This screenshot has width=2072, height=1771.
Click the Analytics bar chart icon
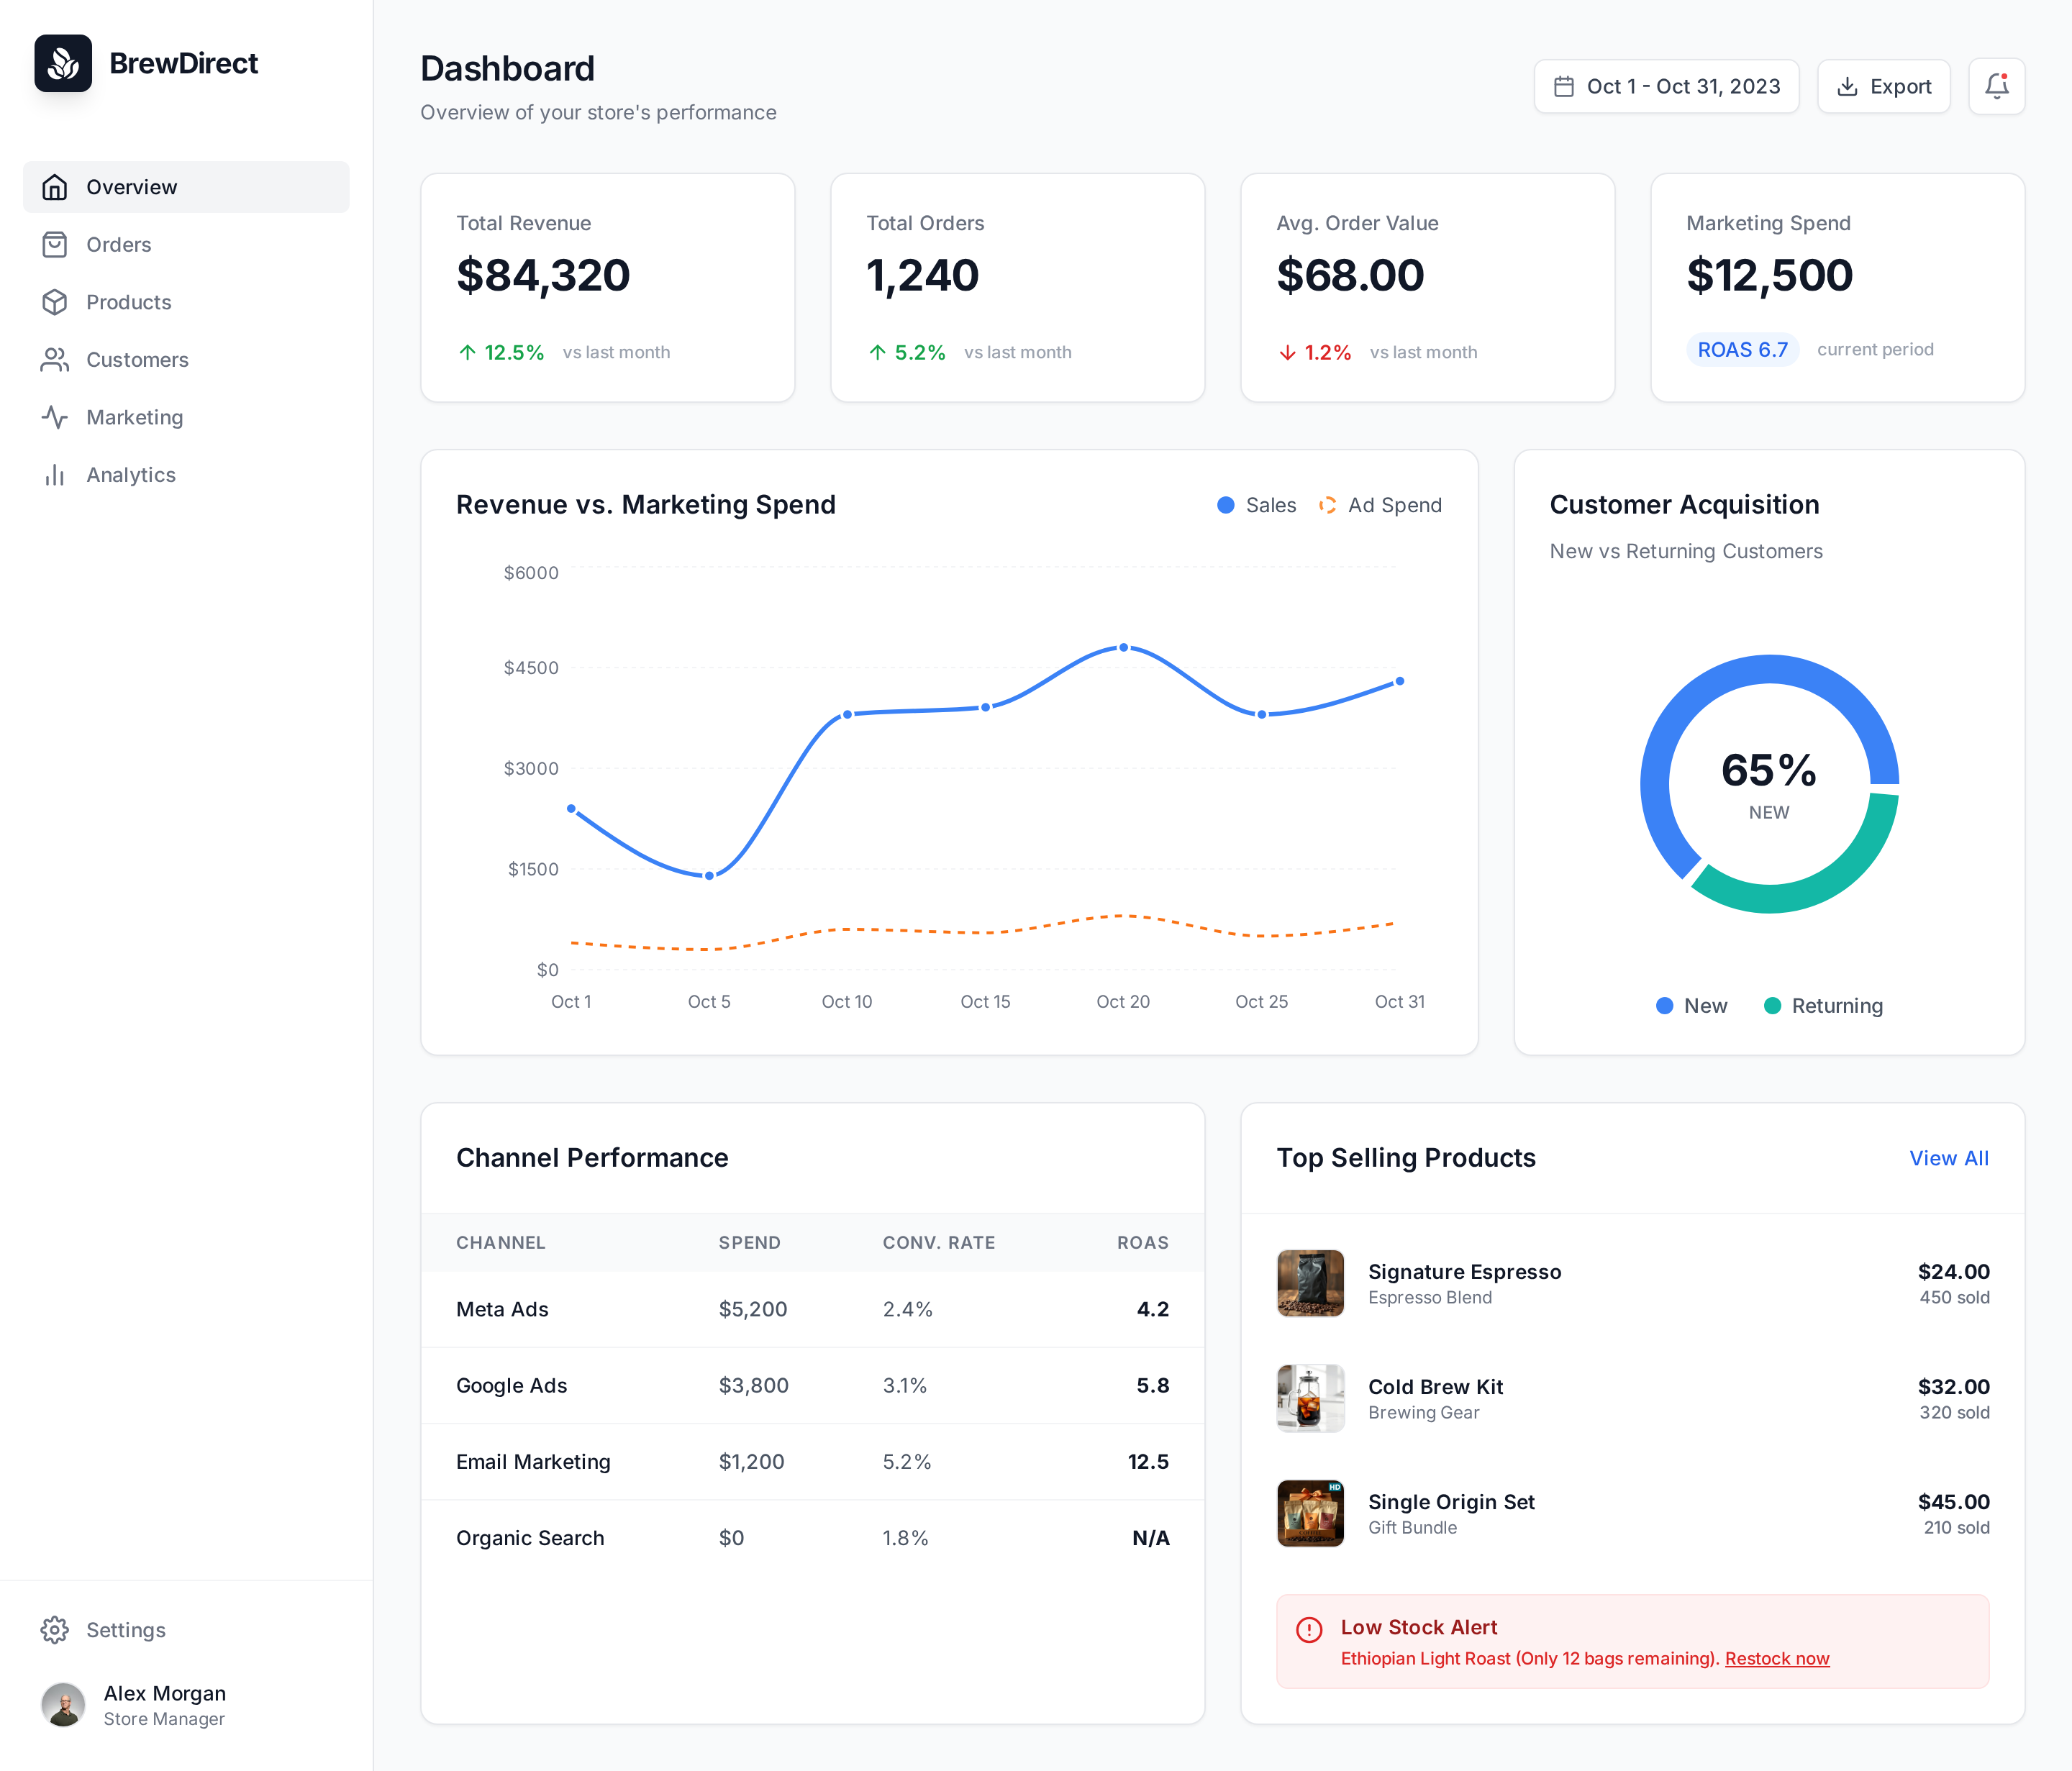click(55, 475)
